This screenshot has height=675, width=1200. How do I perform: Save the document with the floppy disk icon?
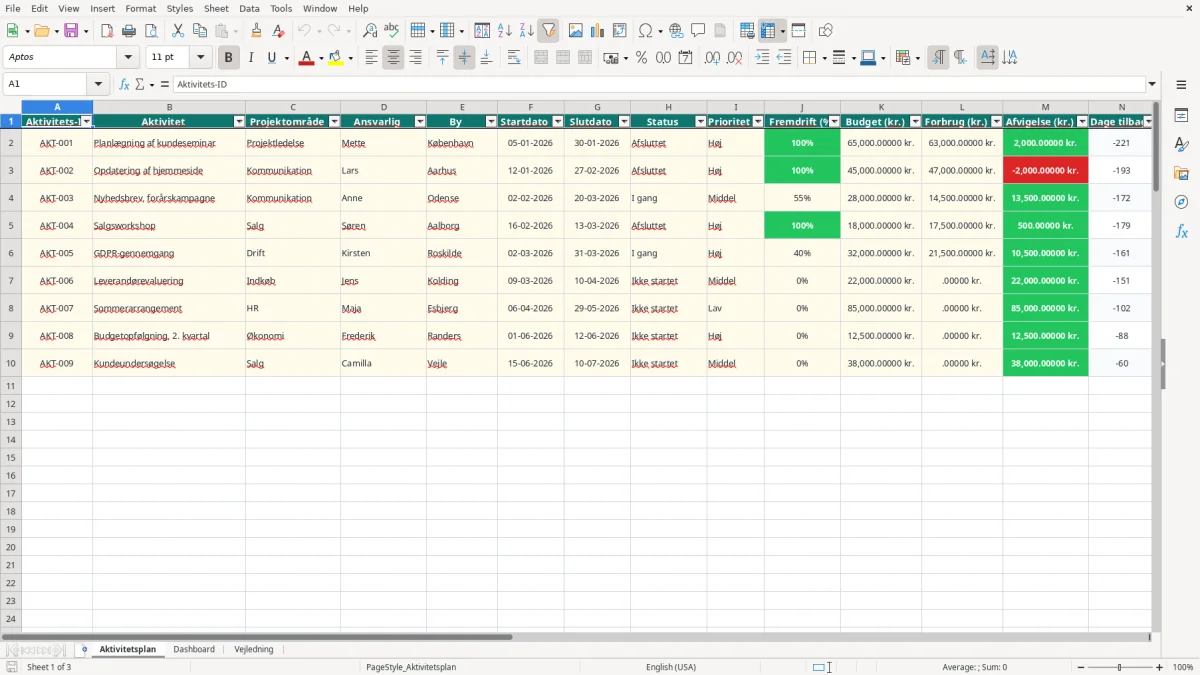[x=71, y=31]
